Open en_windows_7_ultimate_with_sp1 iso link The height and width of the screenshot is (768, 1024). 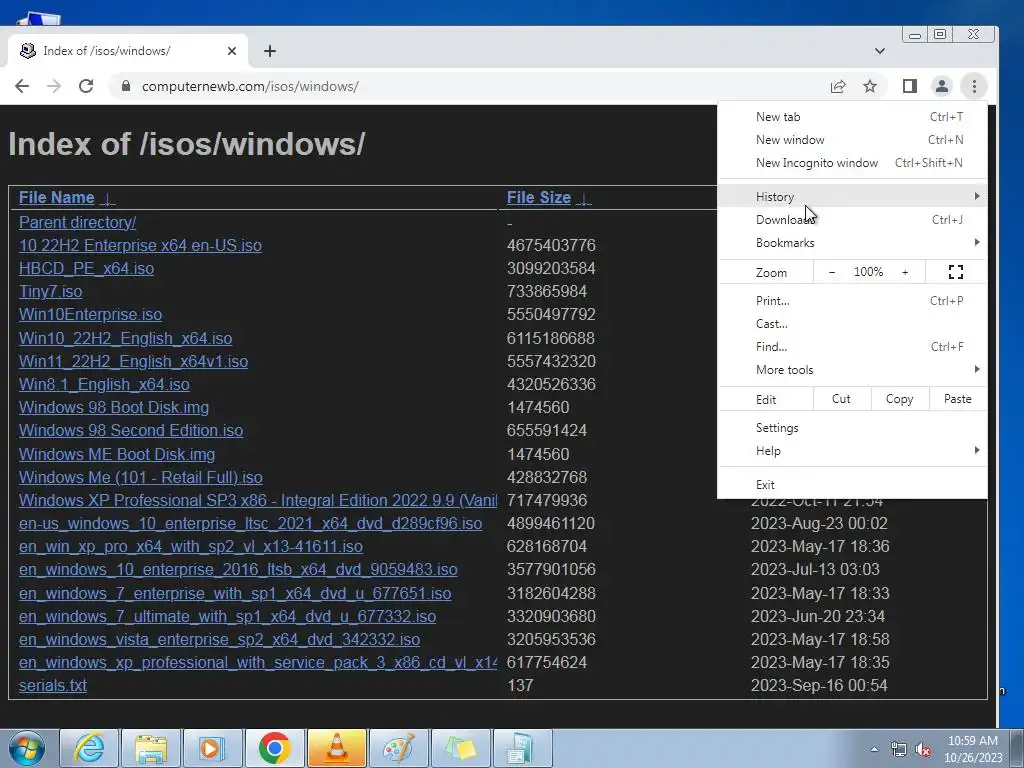227,616
